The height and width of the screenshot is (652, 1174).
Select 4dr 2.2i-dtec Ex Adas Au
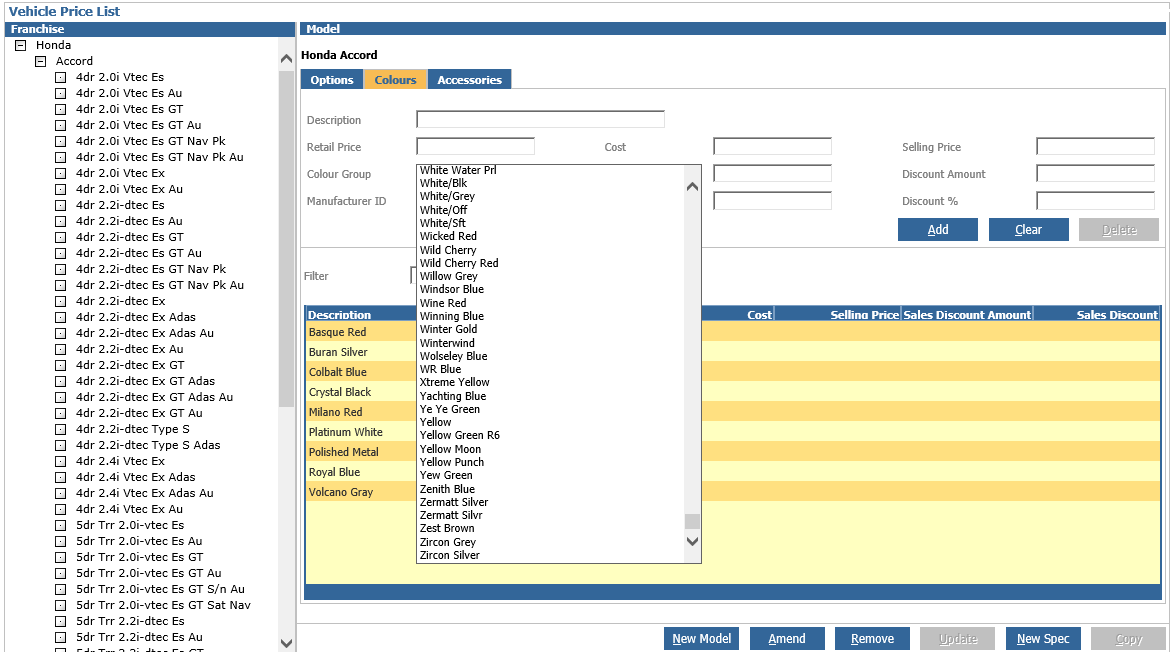(x=145, y=333)
